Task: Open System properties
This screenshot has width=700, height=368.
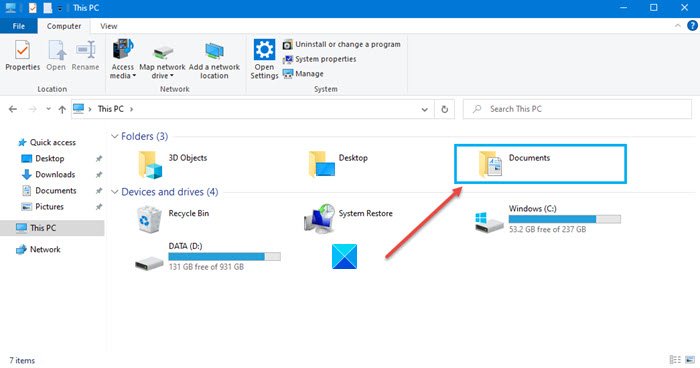Action: coord(320,59)
